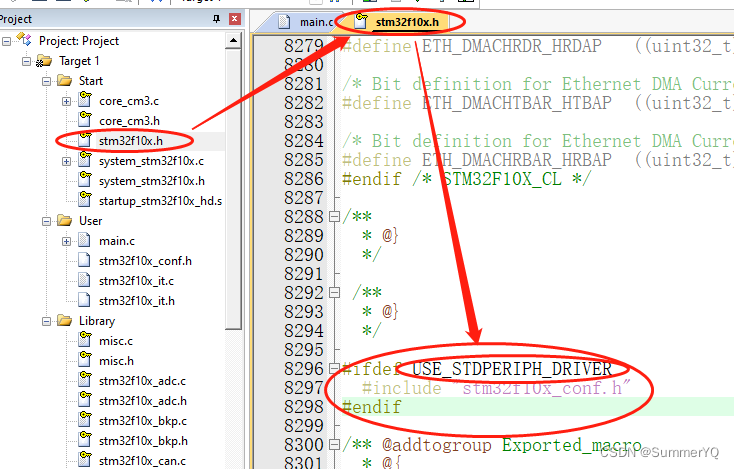Click the Start folder icon
This screenshot has width=734, height=469.
tap(65, 81)
